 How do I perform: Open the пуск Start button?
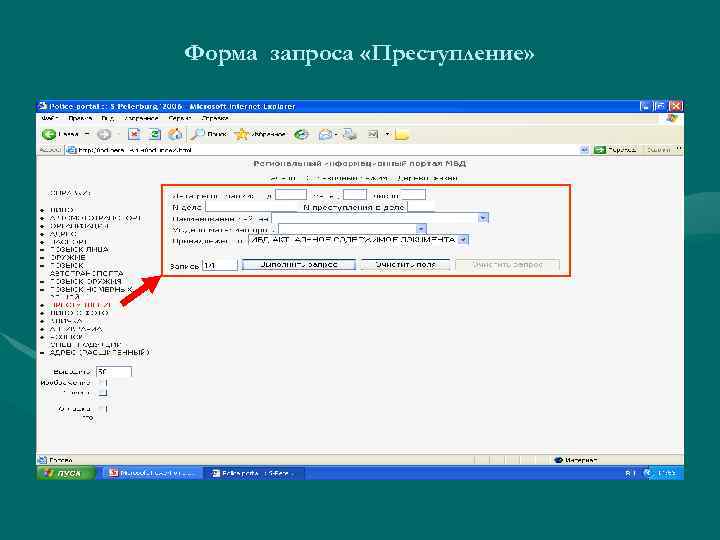(66, 473)
